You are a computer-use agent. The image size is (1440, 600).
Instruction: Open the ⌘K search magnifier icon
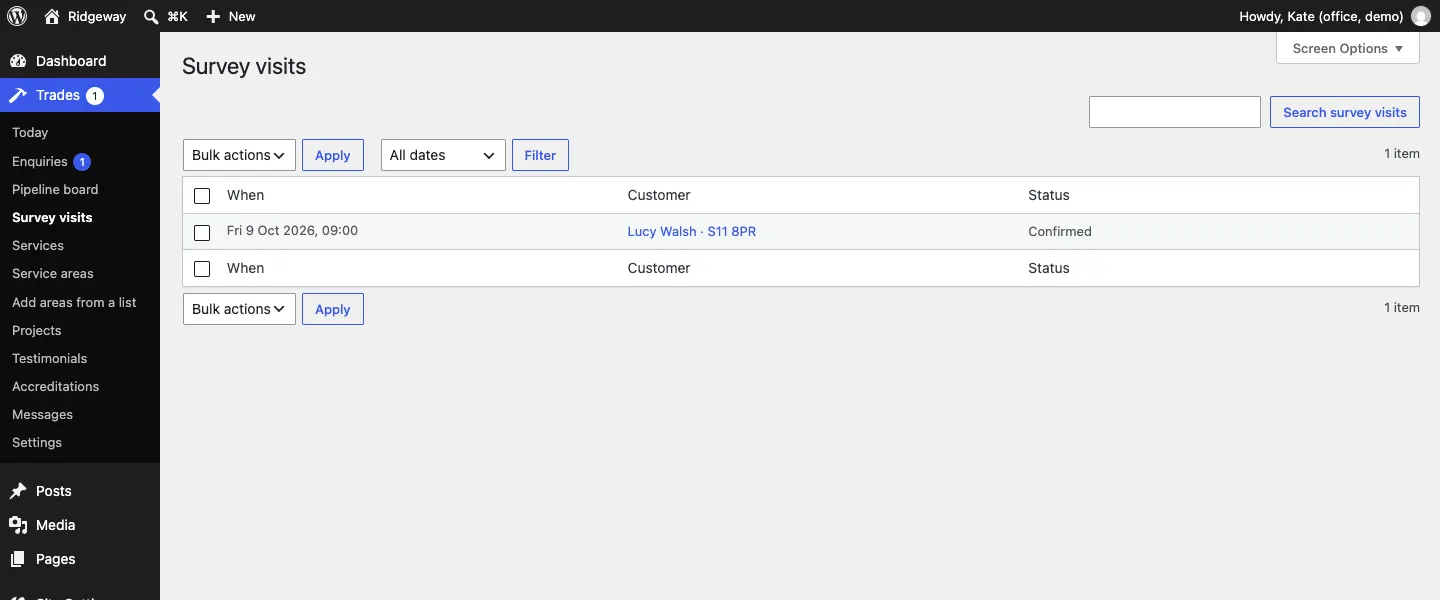point(151,16)
